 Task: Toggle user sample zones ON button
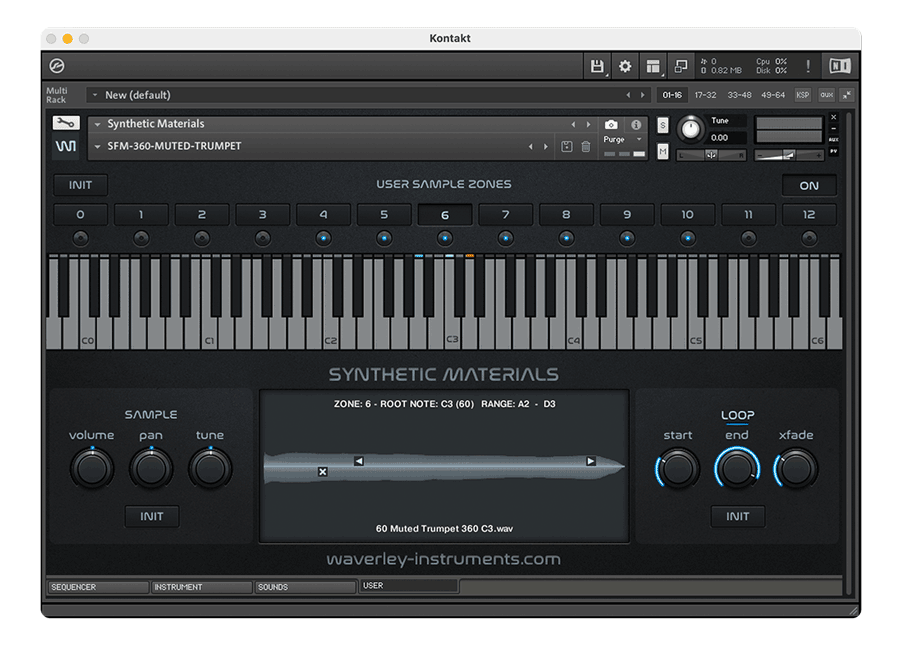pos(809,185)
